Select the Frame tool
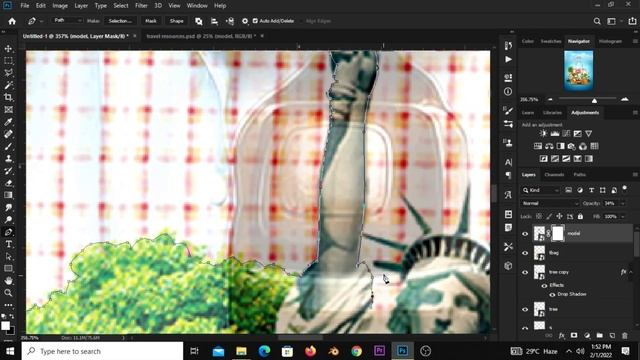 8,110
